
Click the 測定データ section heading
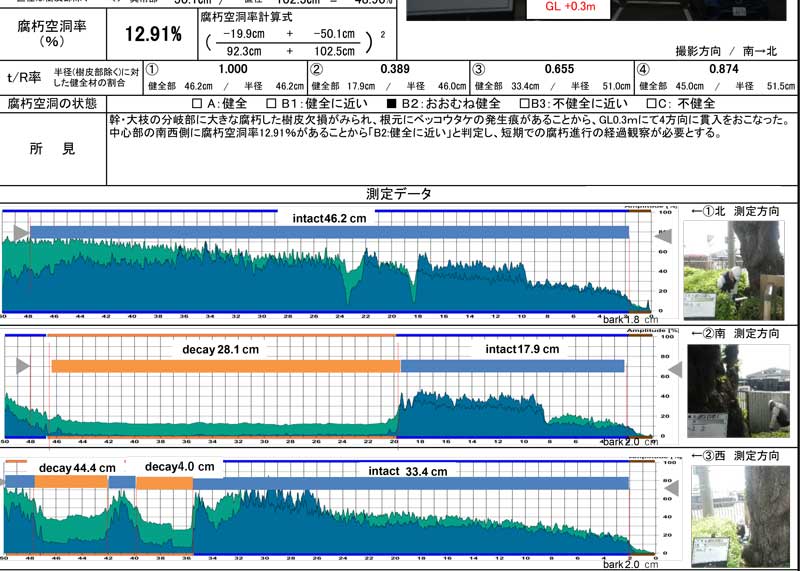tap(399, 194)
